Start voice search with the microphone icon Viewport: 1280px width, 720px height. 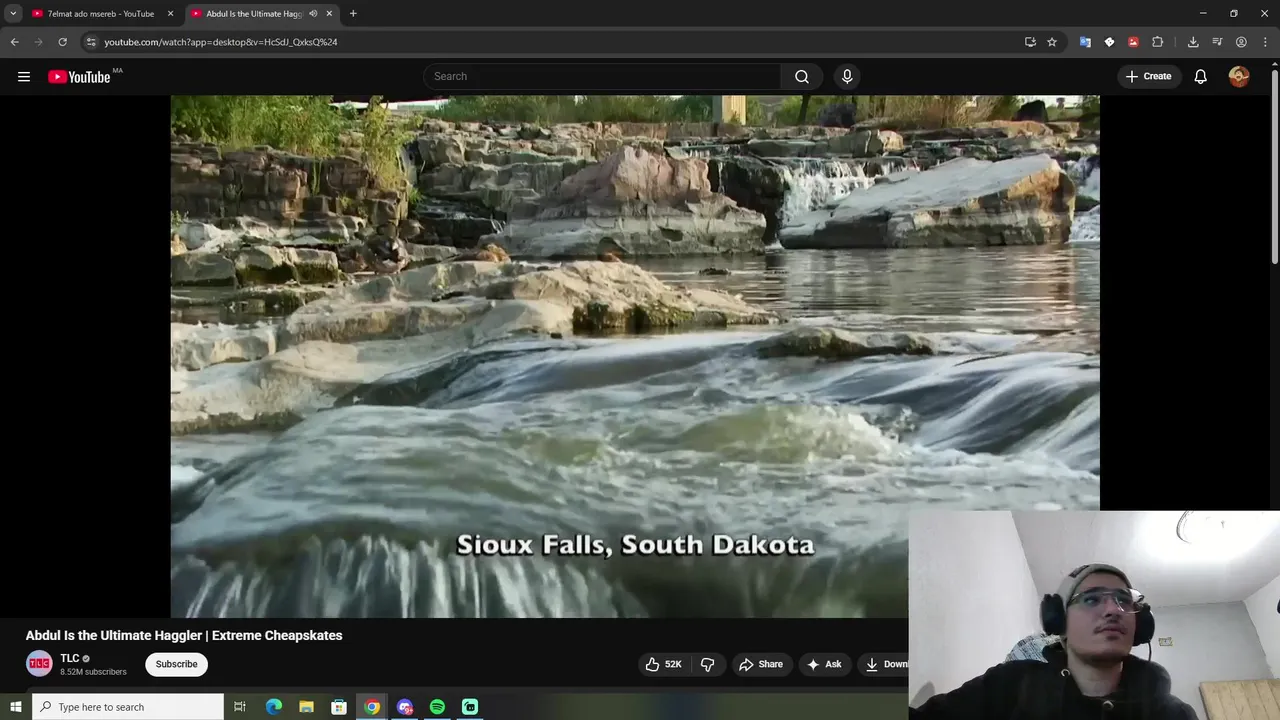[847, 76]
